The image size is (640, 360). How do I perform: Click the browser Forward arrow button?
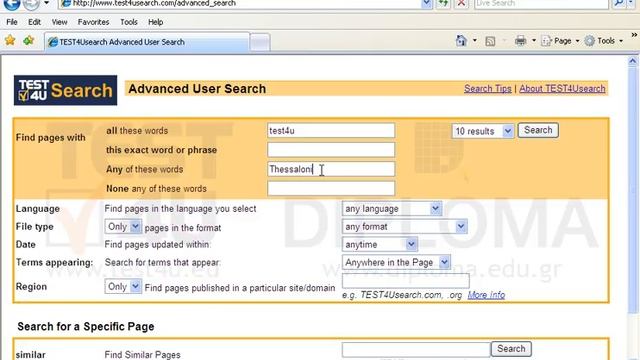coord(31,4)
